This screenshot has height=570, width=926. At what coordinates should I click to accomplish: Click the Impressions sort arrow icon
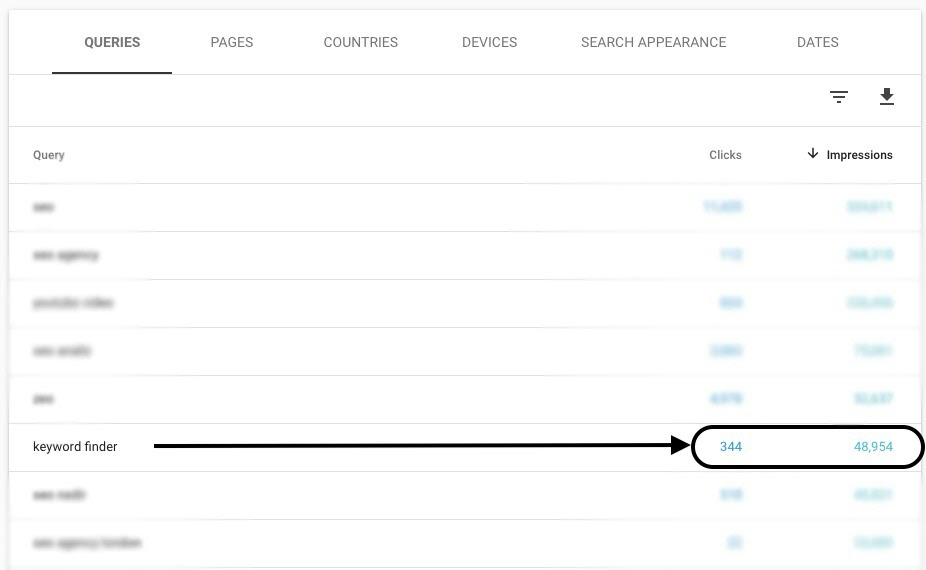813,154
